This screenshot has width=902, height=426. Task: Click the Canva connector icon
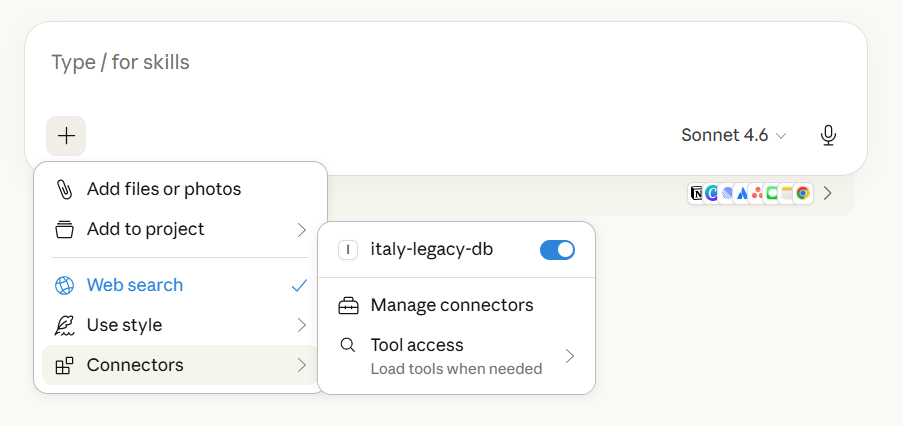712,193
